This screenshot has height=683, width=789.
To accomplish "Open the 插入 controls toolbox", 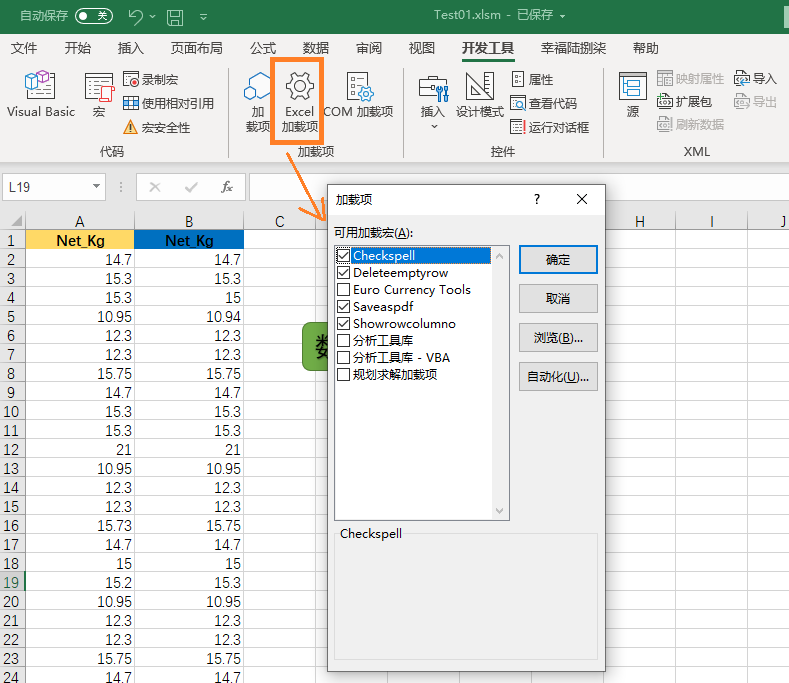I will pos(433,101).
